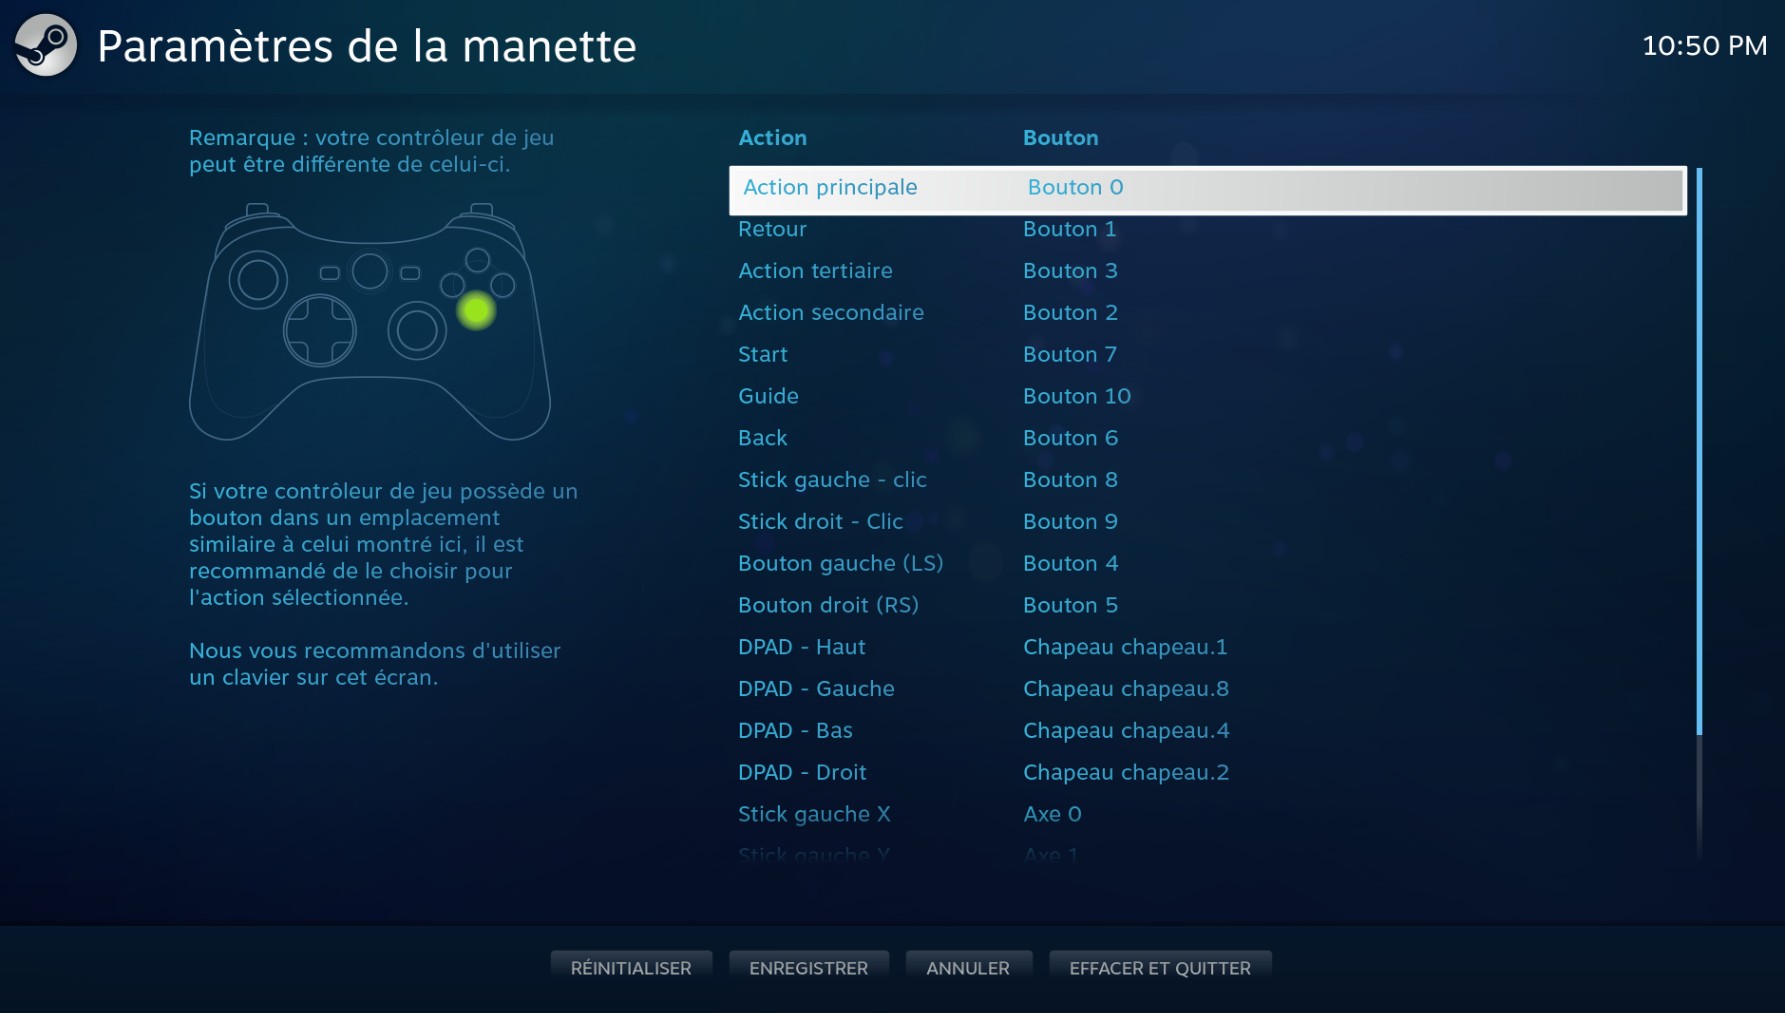
Task: Click EFFACER ET QUITTER button
Action: click(x=1159, y=968)
